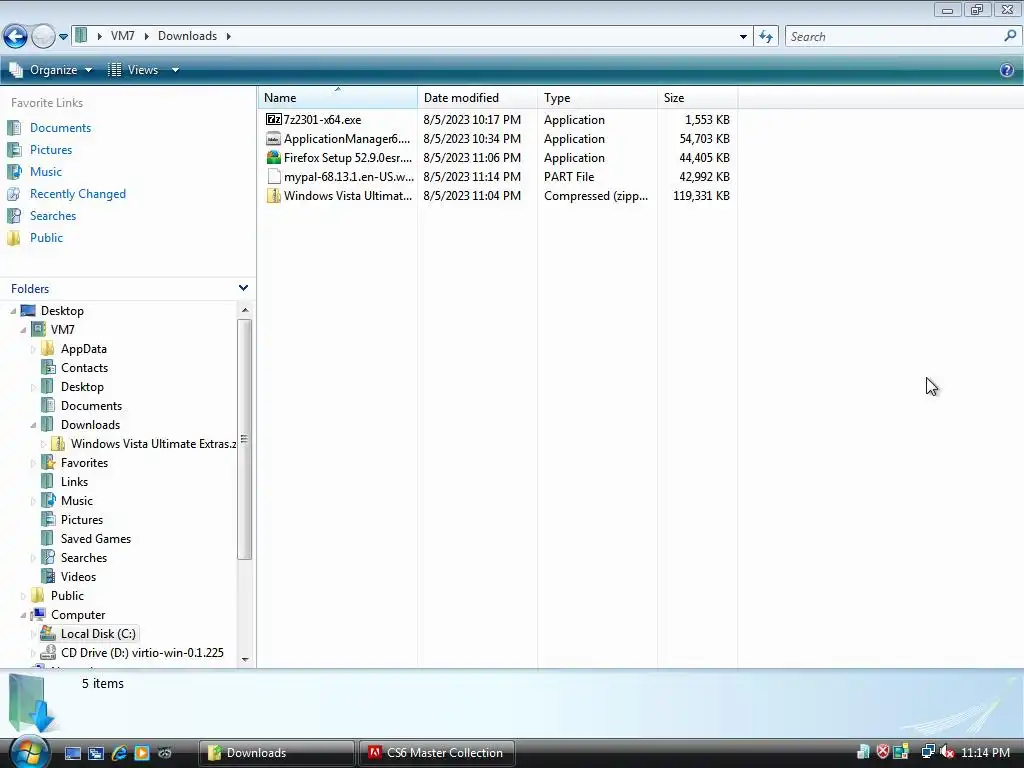Open Music favorite link
1024x768 pixels.
45,172
